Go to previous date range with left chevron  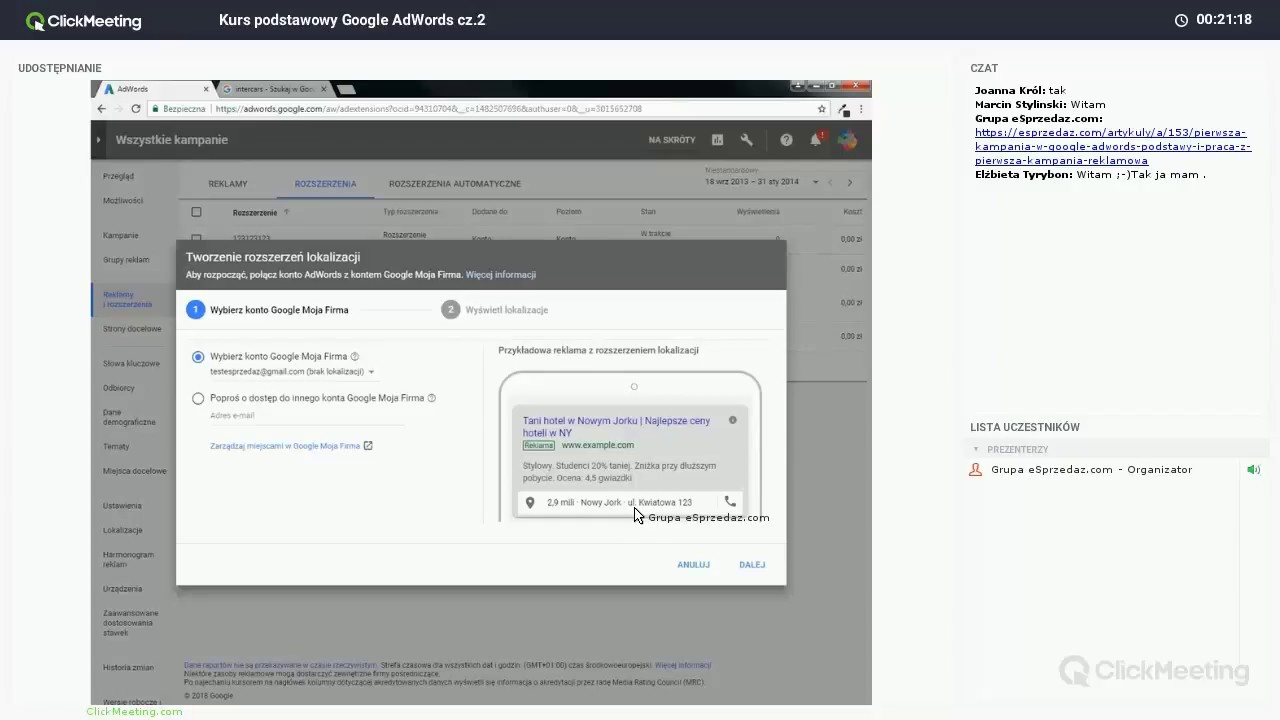point(829,182)
